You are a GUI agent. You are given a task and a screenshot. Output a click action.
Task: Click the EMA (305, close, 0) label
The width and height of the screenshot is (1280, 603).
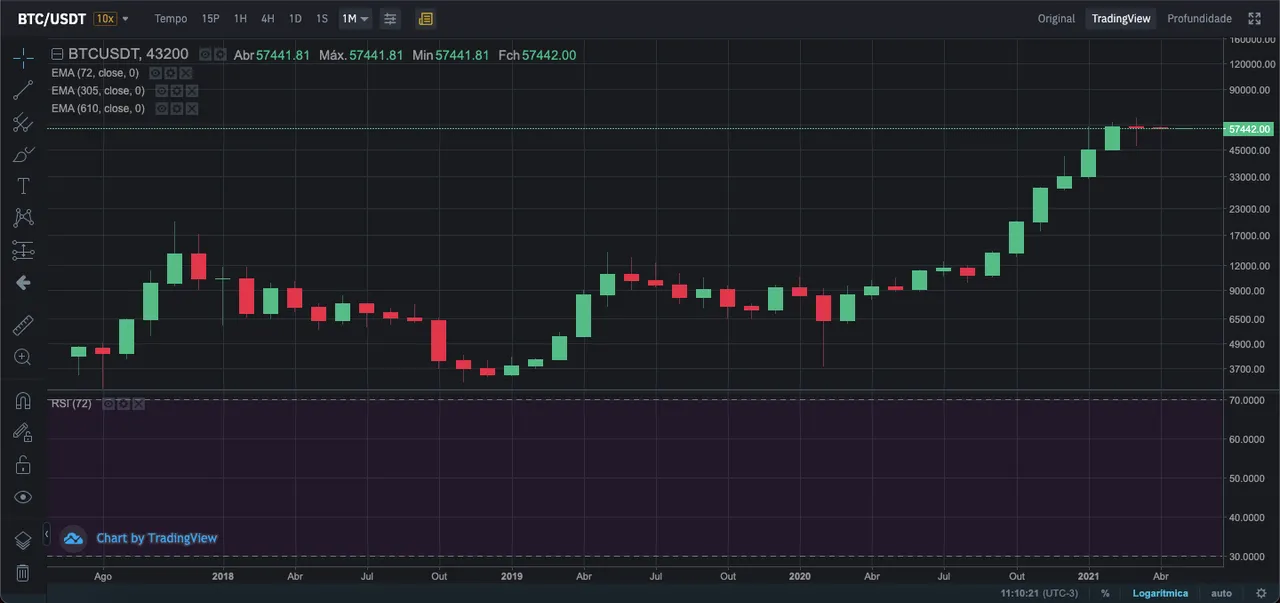click(98, 91)
